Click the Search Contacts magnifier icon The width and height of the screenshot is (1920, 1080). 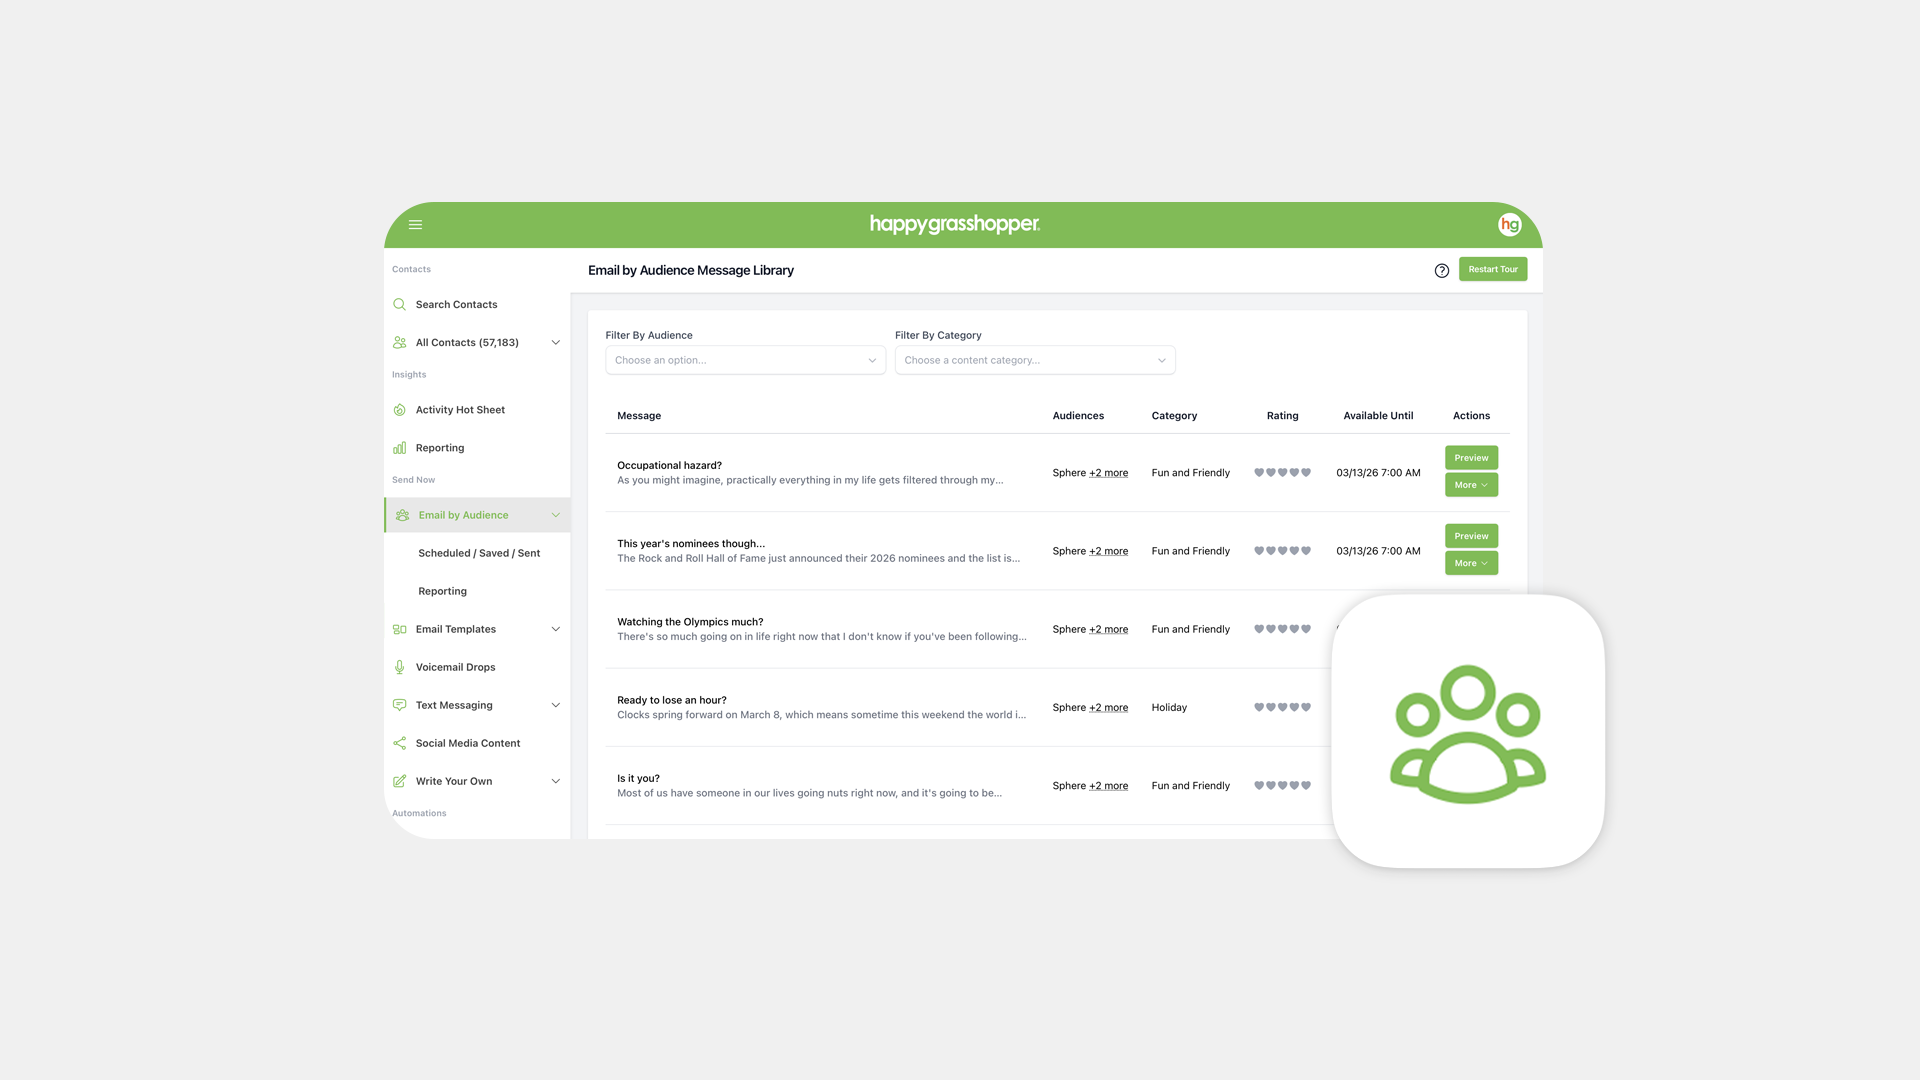coord(400,304)
